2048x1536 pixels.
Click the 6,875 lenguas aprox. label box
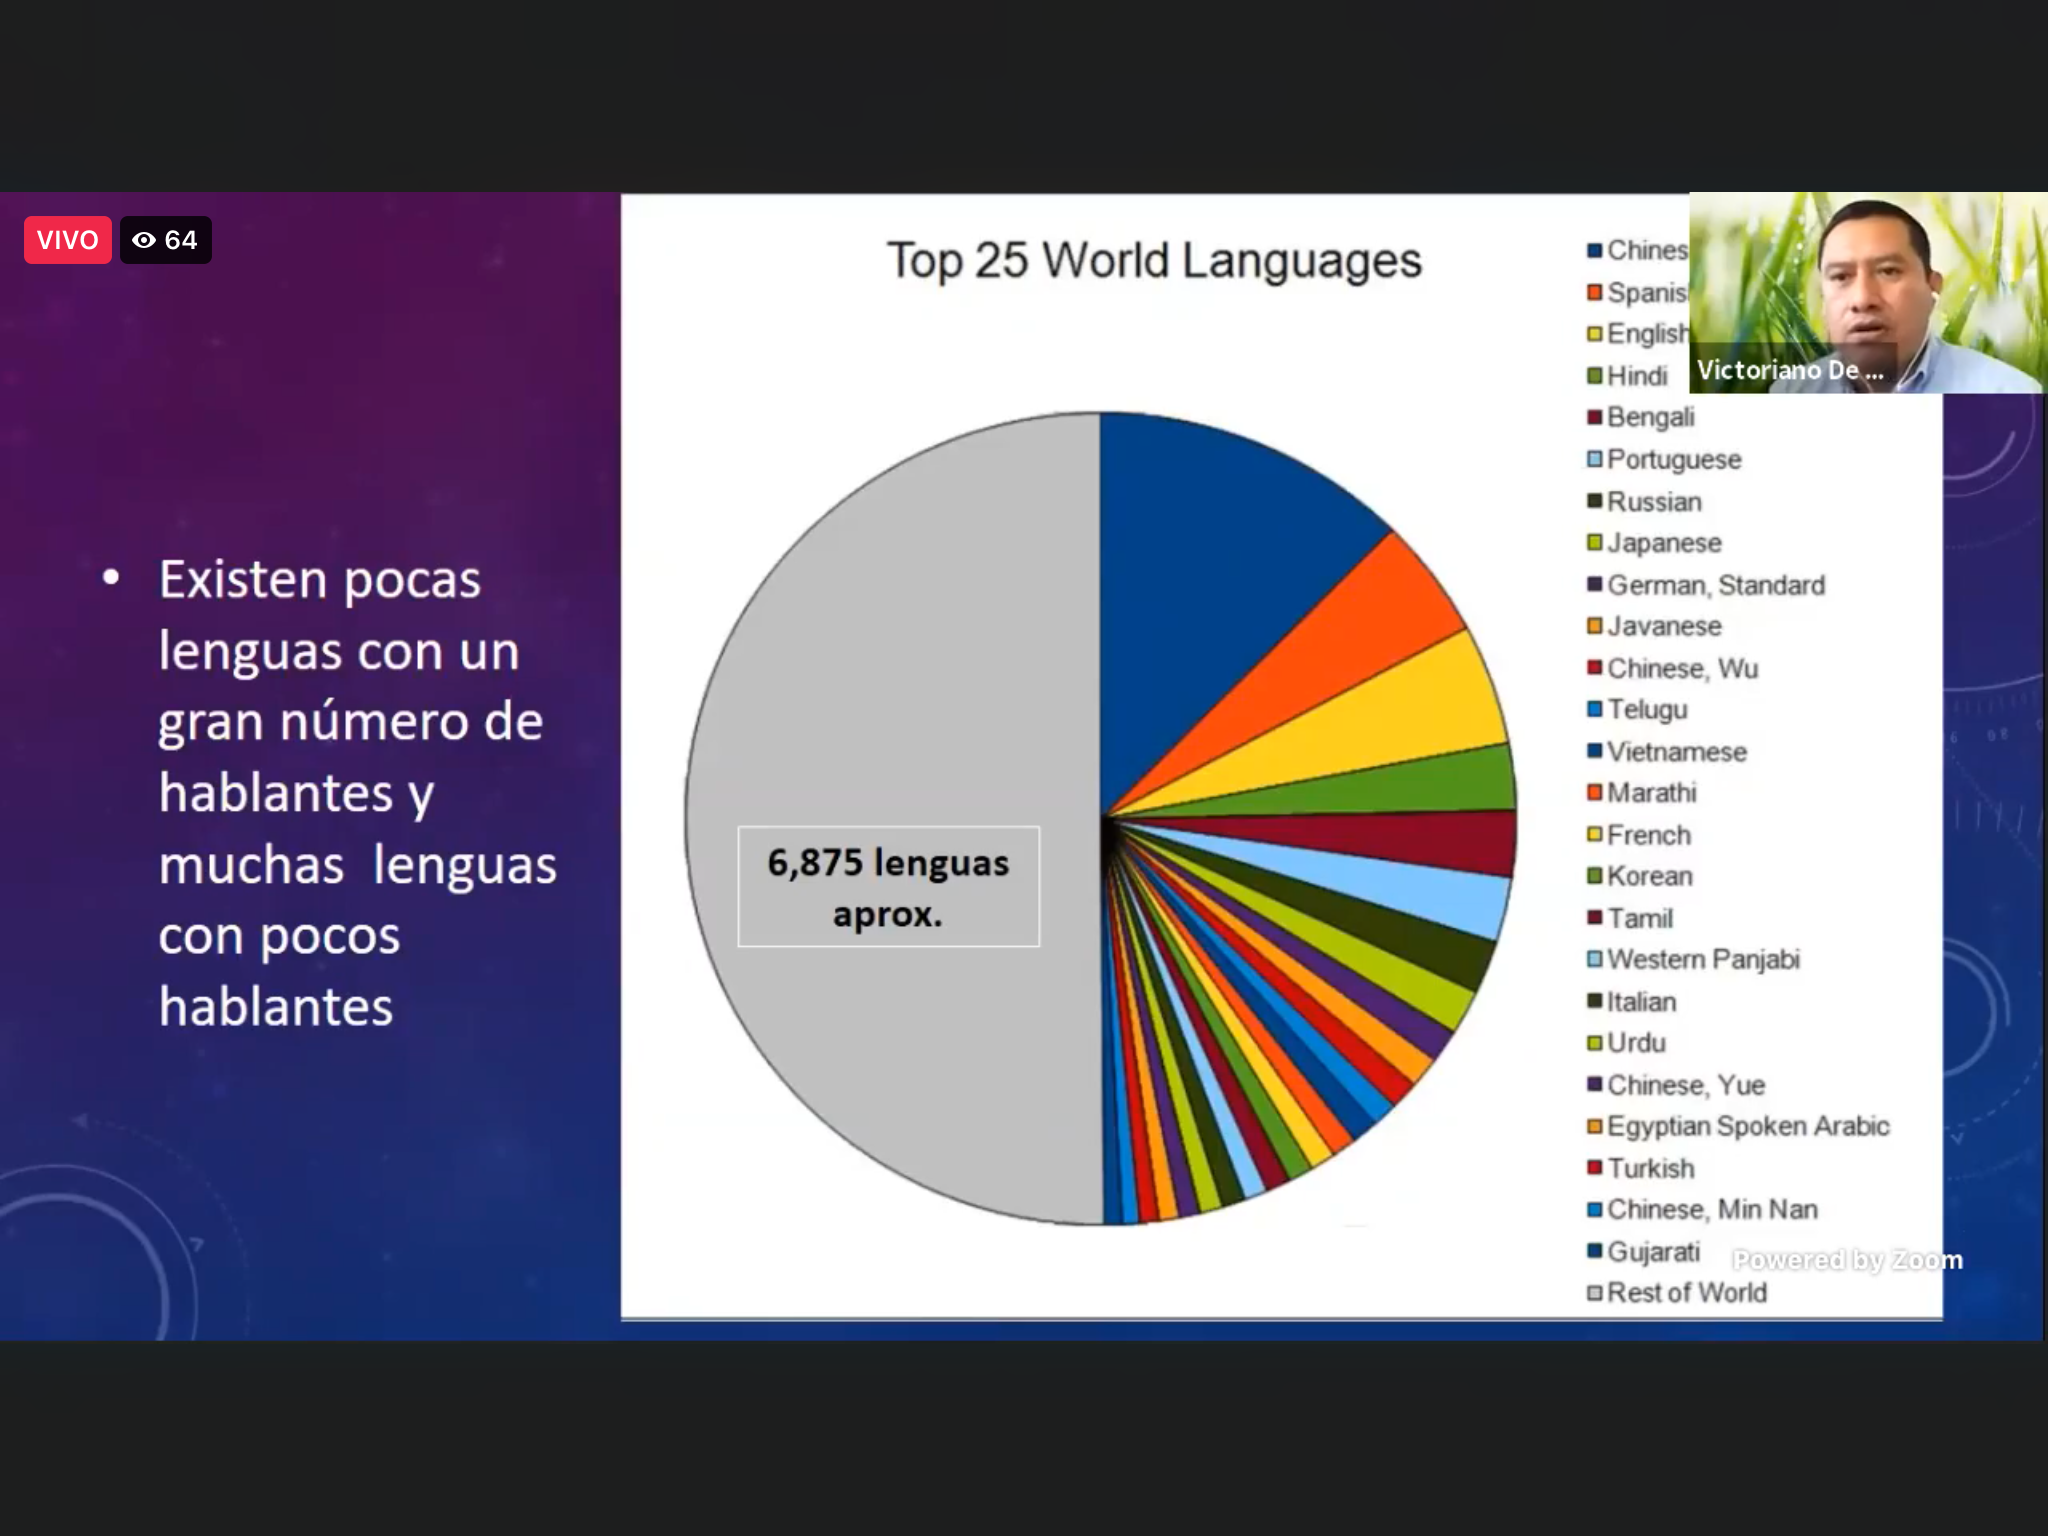click(888, 887)
